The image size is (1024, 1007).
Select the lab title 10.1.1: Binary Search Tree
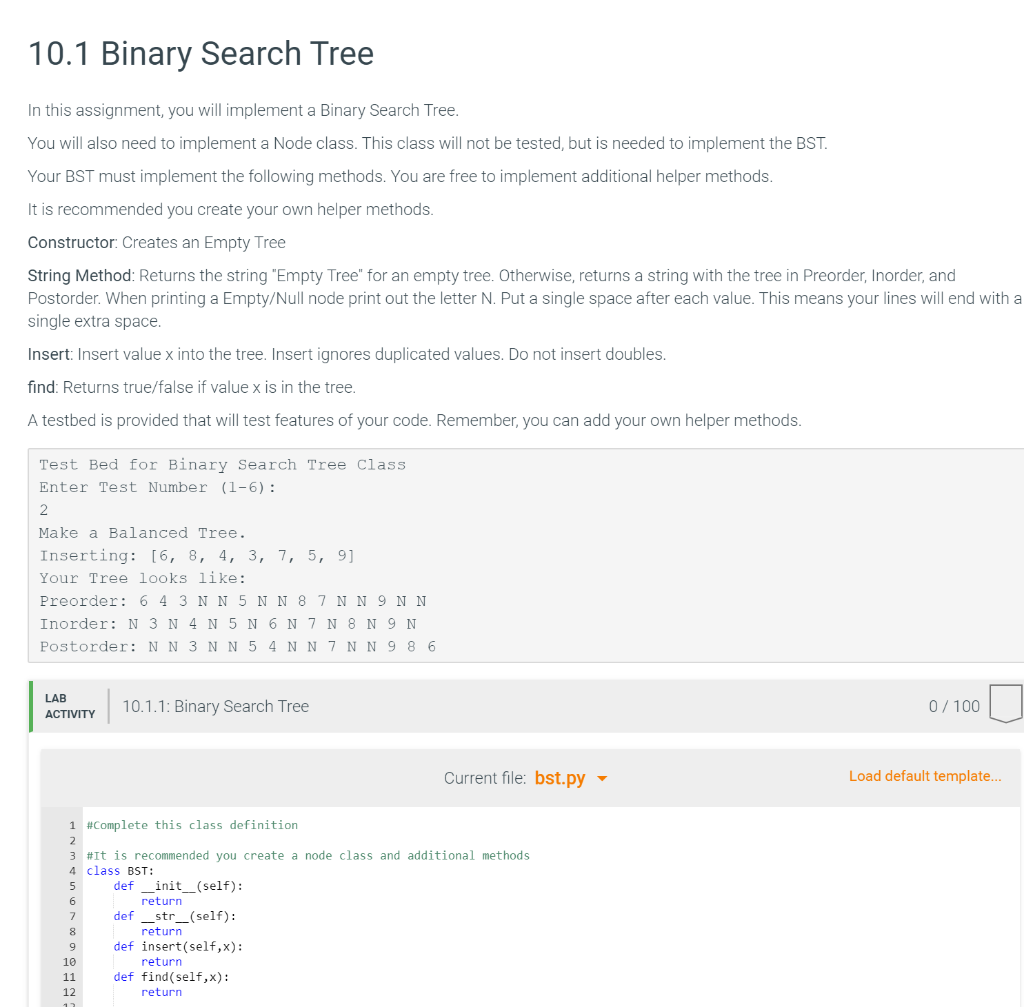pos(214,706)
